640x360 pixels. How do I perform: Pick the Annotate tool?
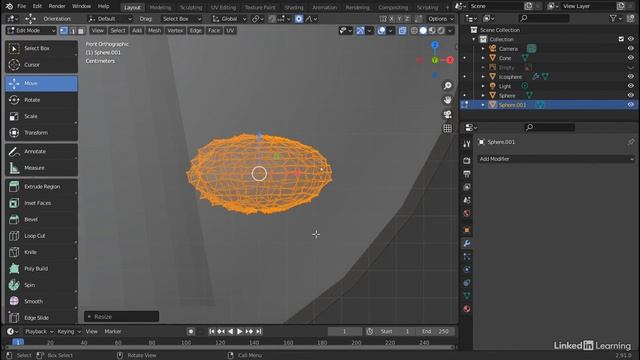click(x=41, y=151)
